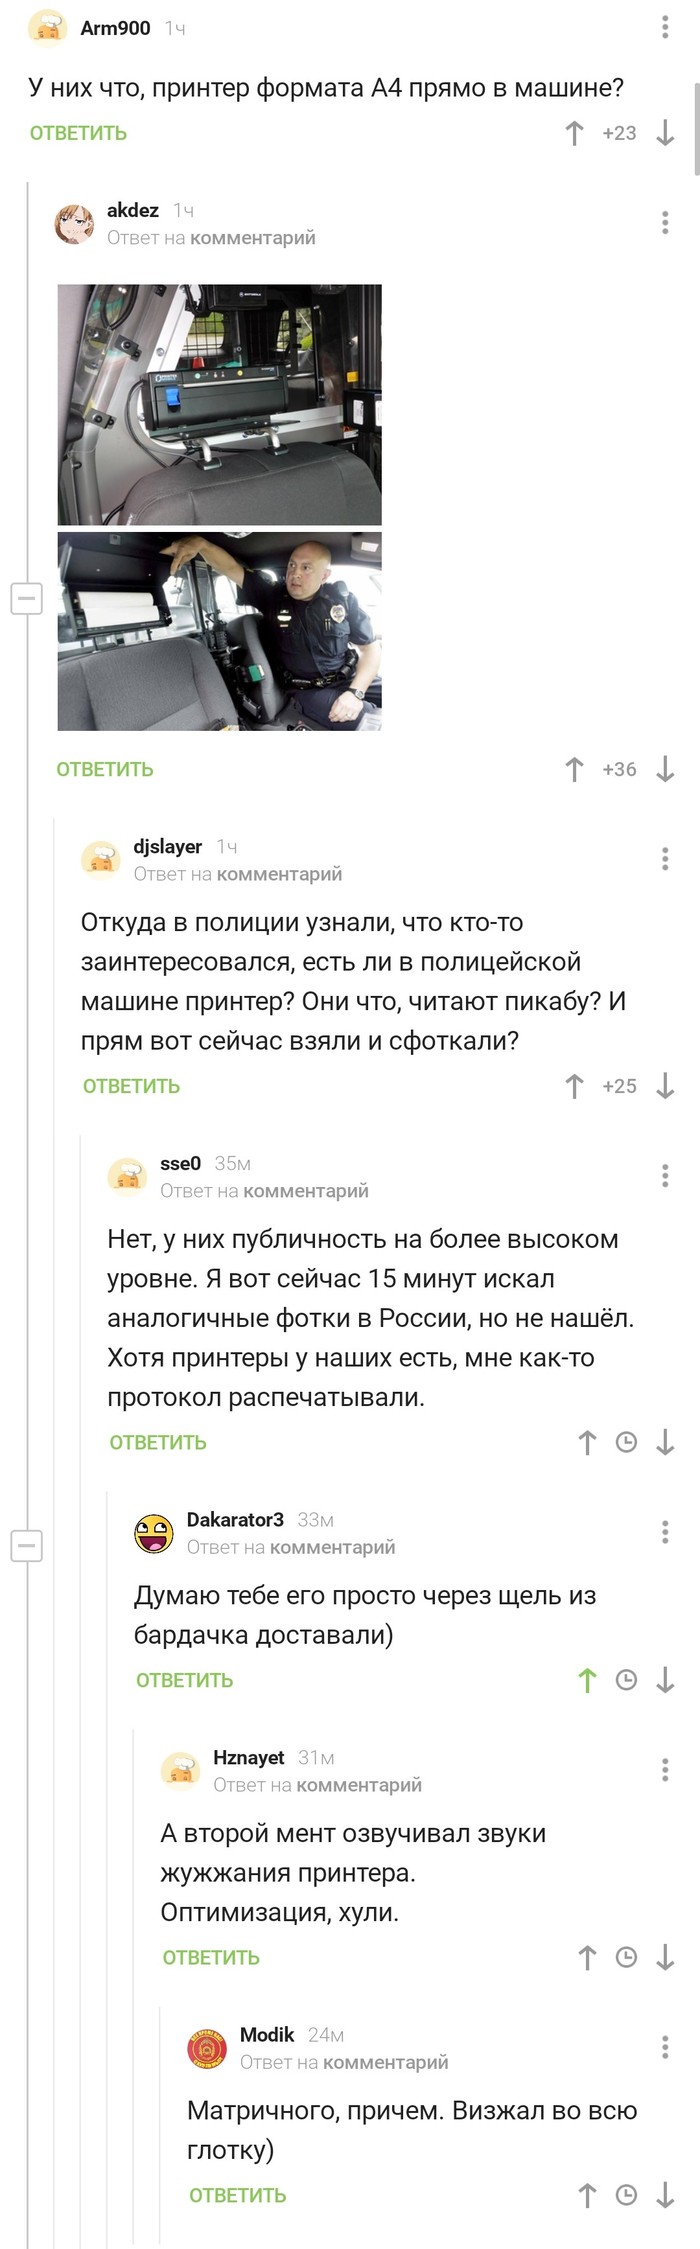Collapse the Dakarator3 comment thread

pos(27,1547)
